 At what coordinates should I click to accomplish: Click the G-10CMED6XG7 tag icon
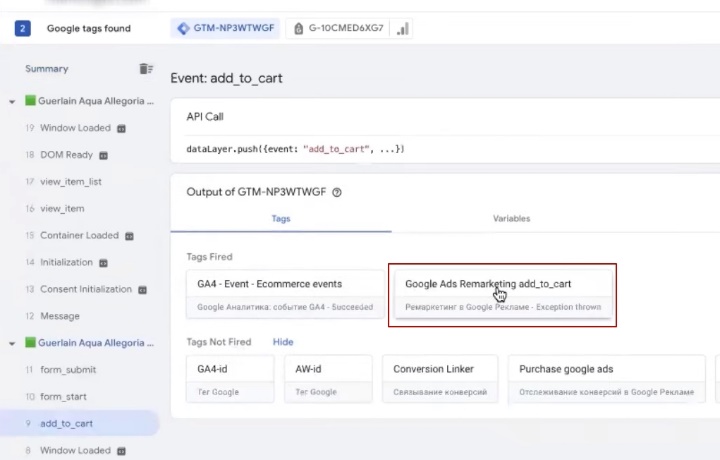(x=300, y=29)
